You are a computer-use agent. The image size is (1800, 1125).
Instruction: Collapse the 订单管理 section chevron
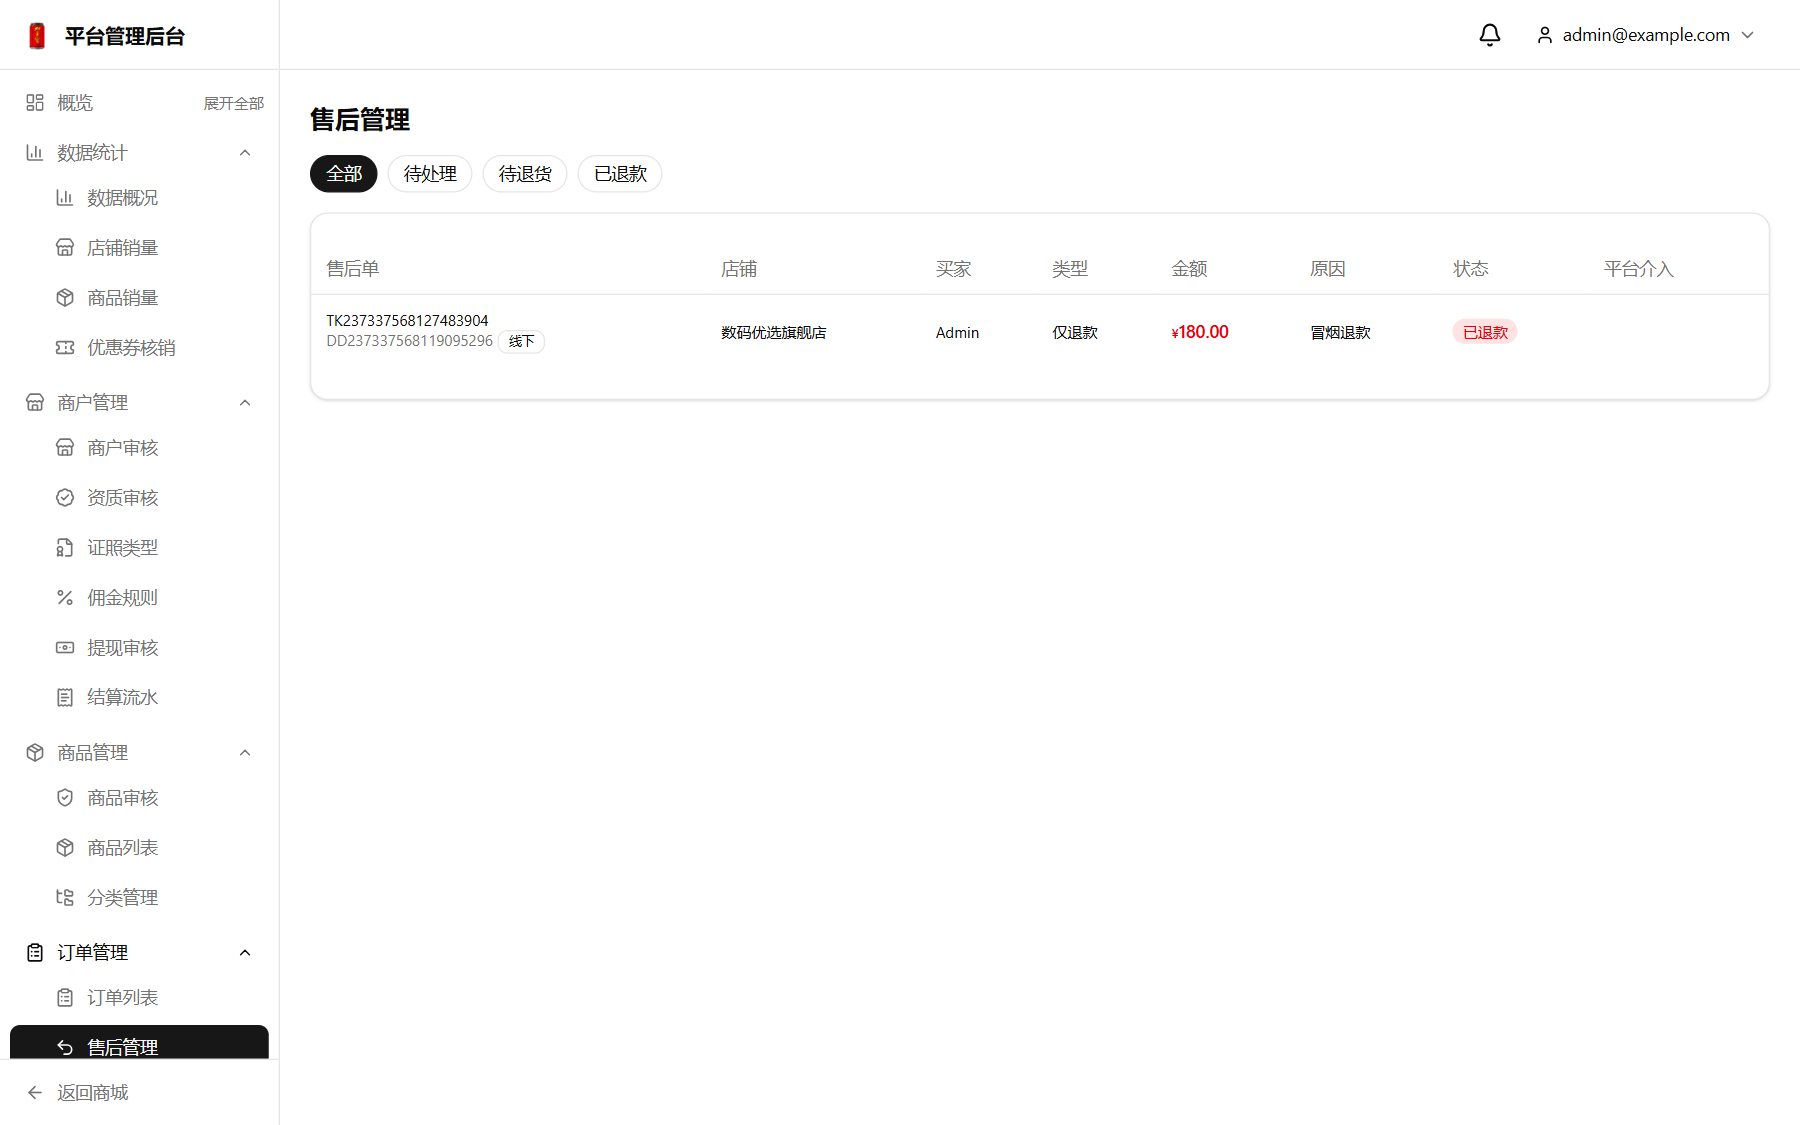pyautogui.click(x=245, y=953)
